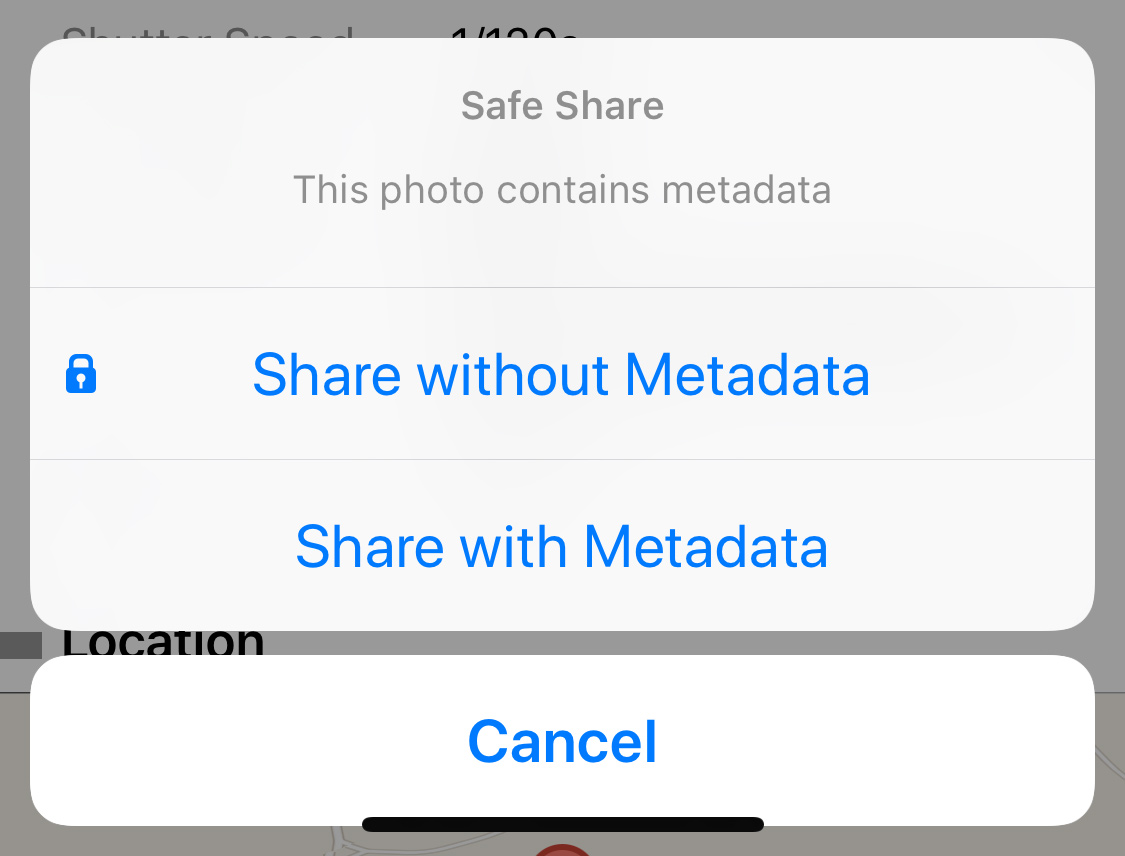The image size is (1125, 856).
Task: Click the word Metadata in the second option
Action: [x=706, y=547]
